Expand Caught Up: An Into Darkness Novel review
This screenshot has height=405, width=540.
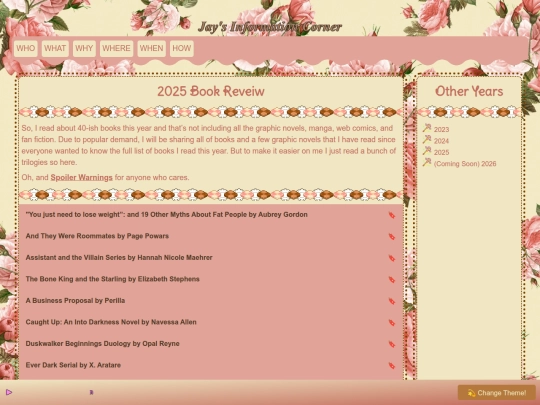click(211, 322)
